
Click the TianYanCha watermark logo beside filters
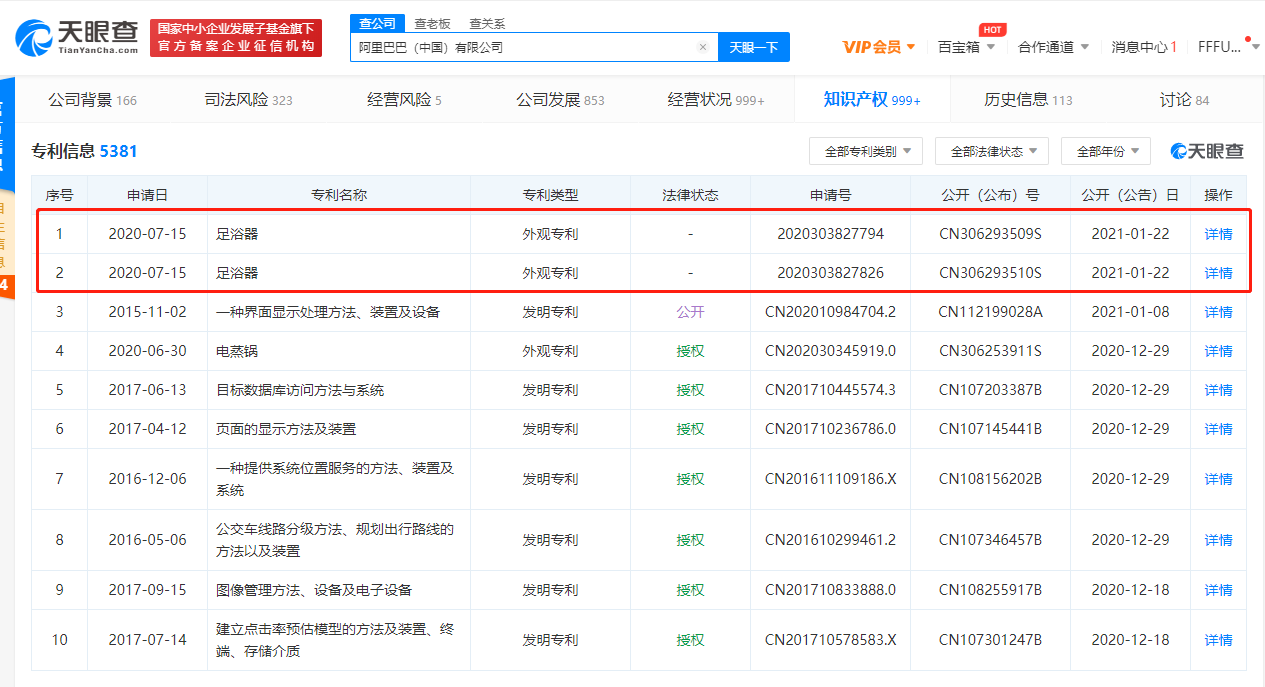point(1207,151)
